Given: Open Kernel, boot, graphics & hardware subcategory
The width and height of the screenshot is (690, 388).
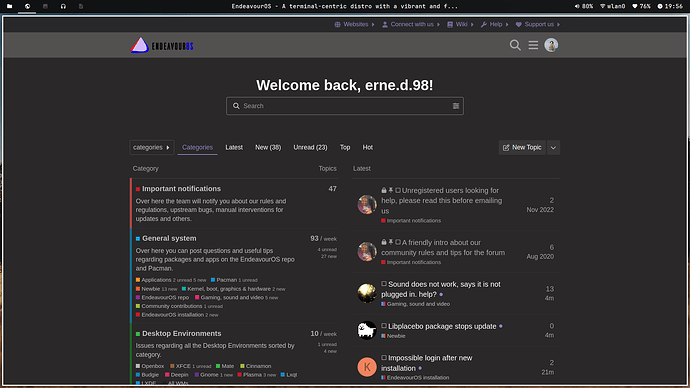Looking at the screenshot, I should pyautogui.click(x=229, y=289).
